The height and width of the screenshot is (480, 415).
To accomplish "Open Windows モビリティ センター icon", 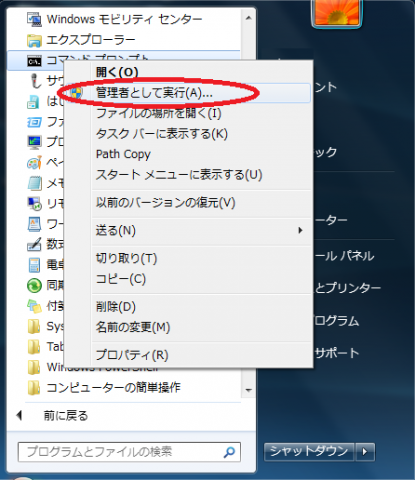I will 34,19.
